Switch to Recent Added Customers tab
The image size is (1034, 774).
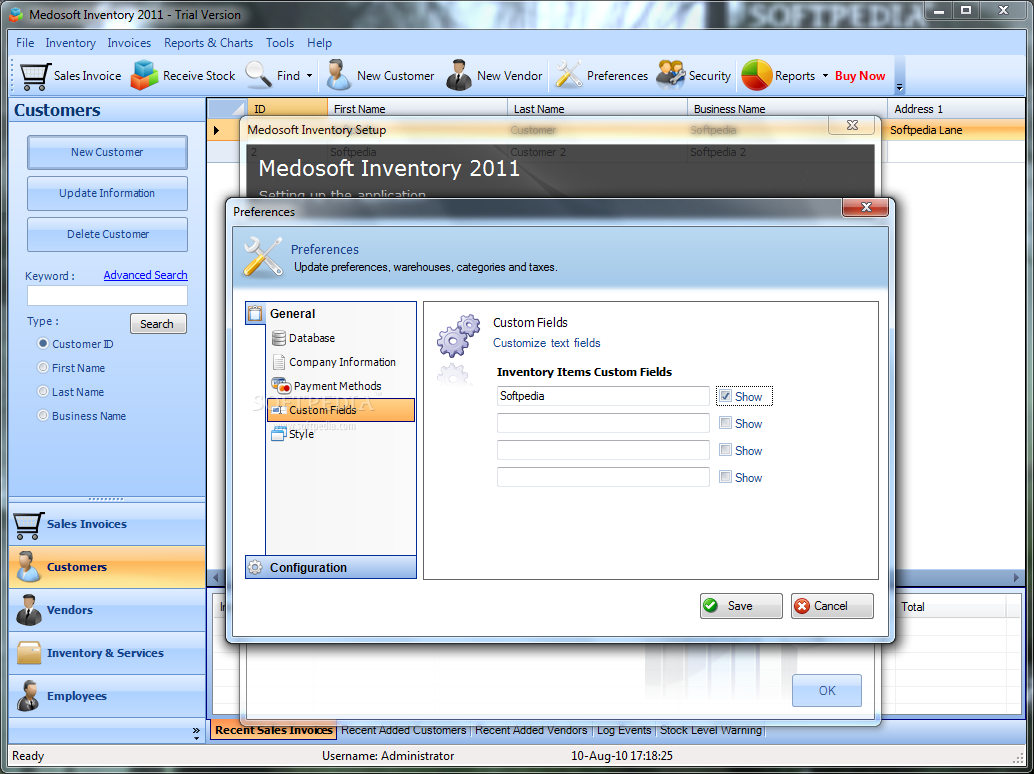[x=404, y=730]
